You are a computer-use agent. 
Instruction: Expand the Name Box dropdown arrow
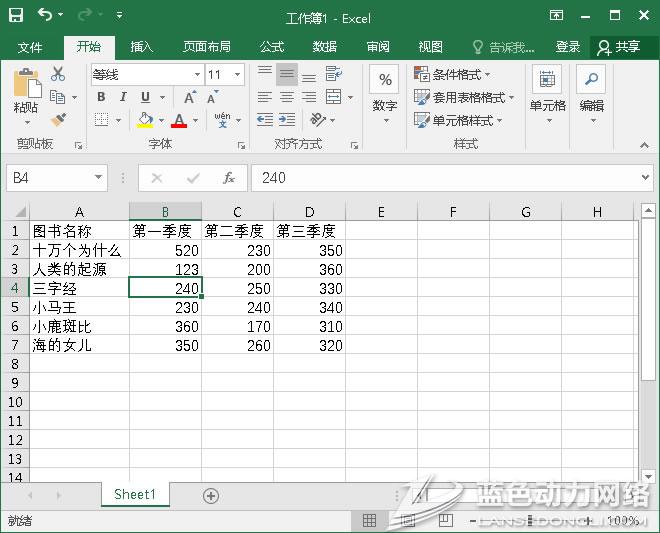[99, 178]
